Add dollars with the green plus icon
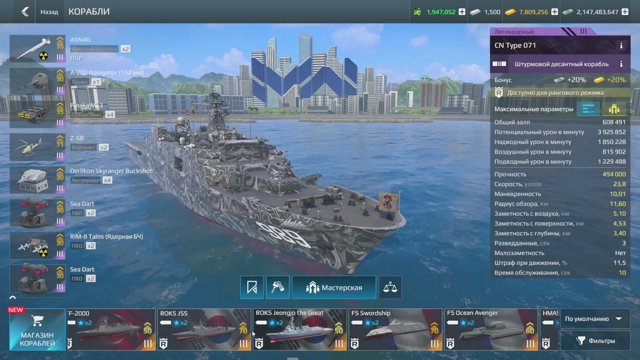Viewport: 640px width, 360px height. click(x=462, y=12)
